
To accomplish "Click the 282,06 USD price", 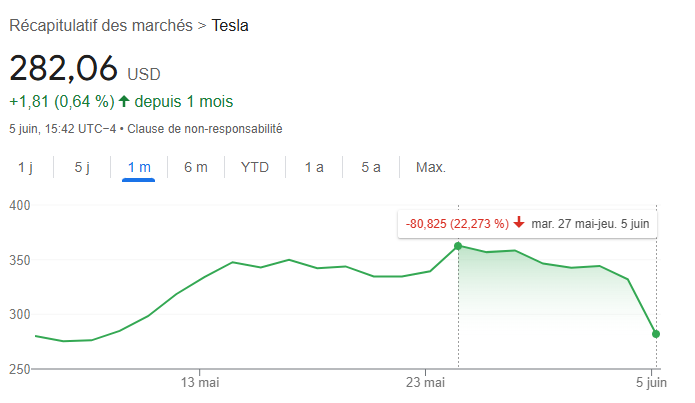I will pos(85,69).
